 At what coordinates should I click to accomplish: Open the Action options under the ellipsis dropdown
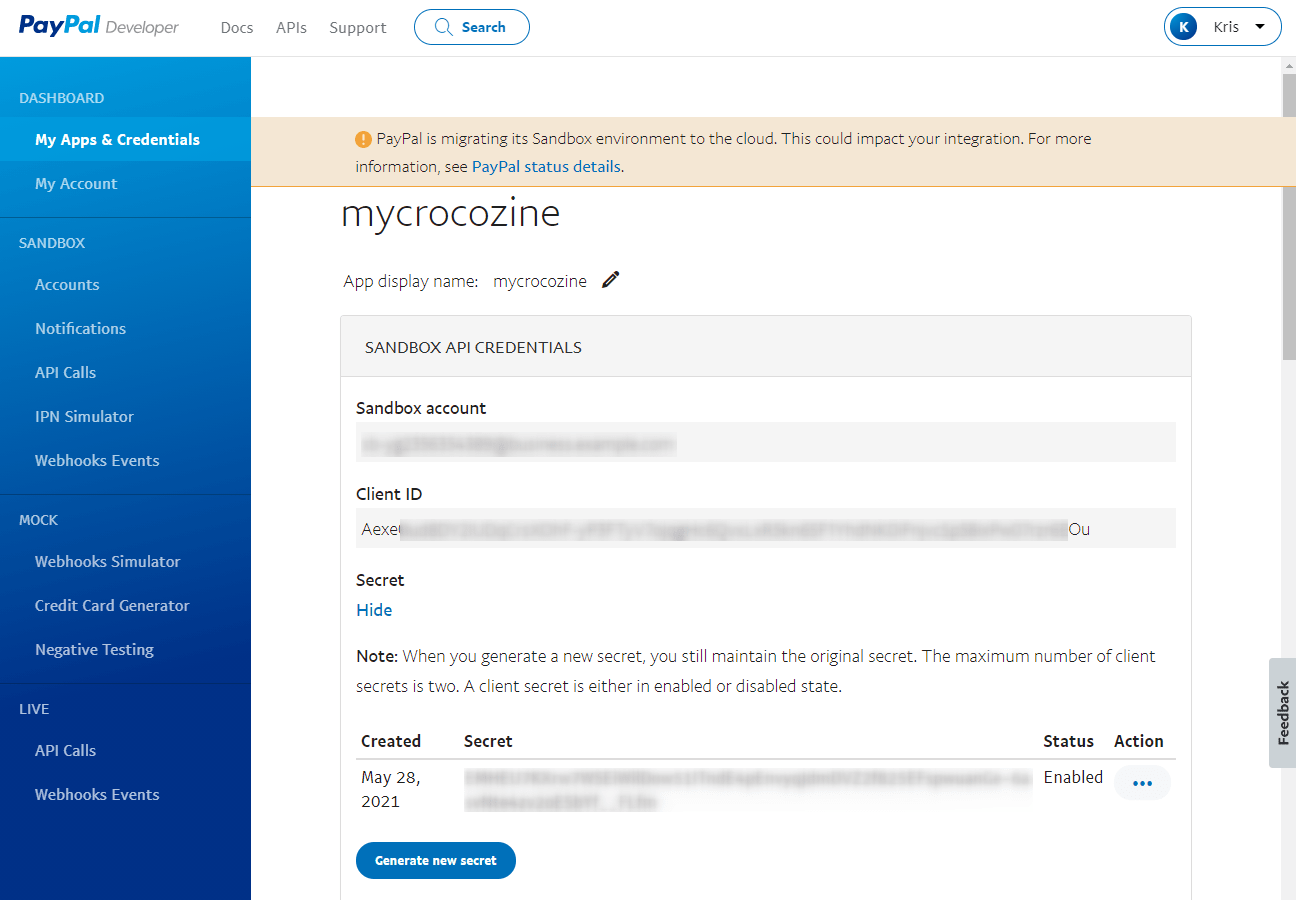(x=1142, y=783)
